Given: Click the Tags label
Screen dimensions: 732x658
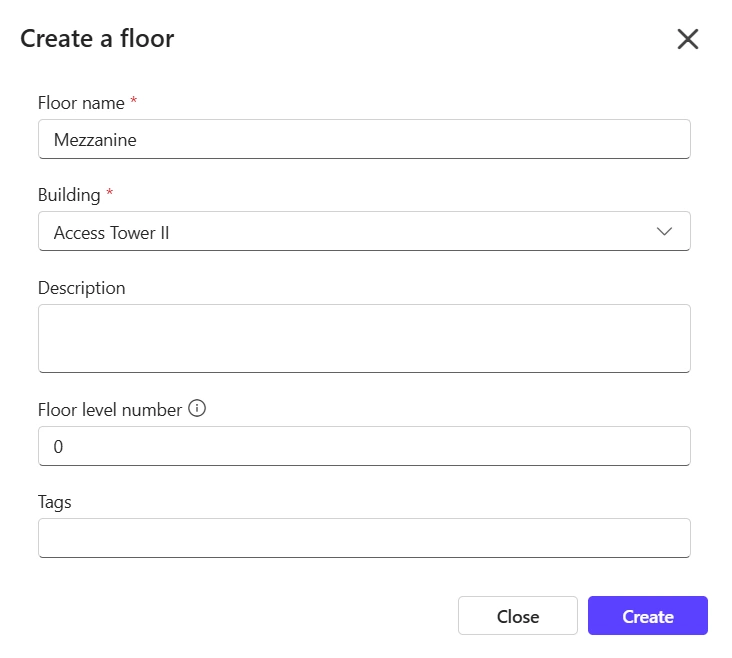Looking at the screenshot, I should (55, 502).
